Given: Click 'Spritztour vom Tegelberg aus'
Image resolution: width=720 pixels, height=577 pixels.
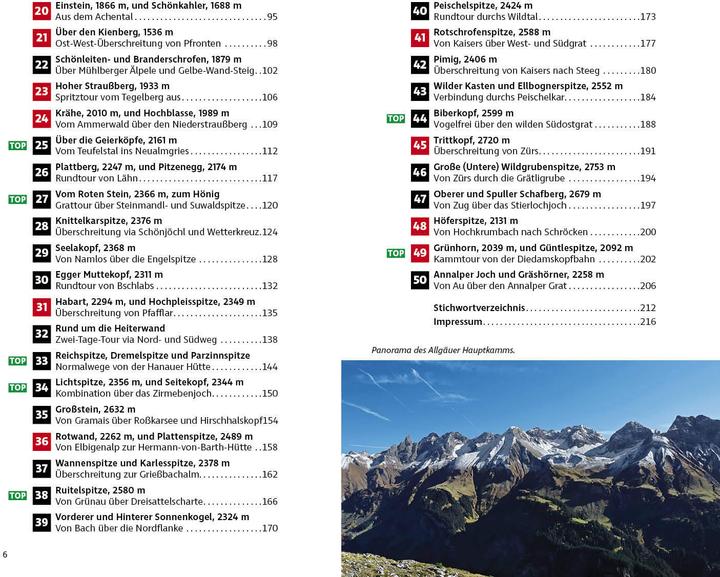Looking at the screenshot, I should click(x=118, y=97).
